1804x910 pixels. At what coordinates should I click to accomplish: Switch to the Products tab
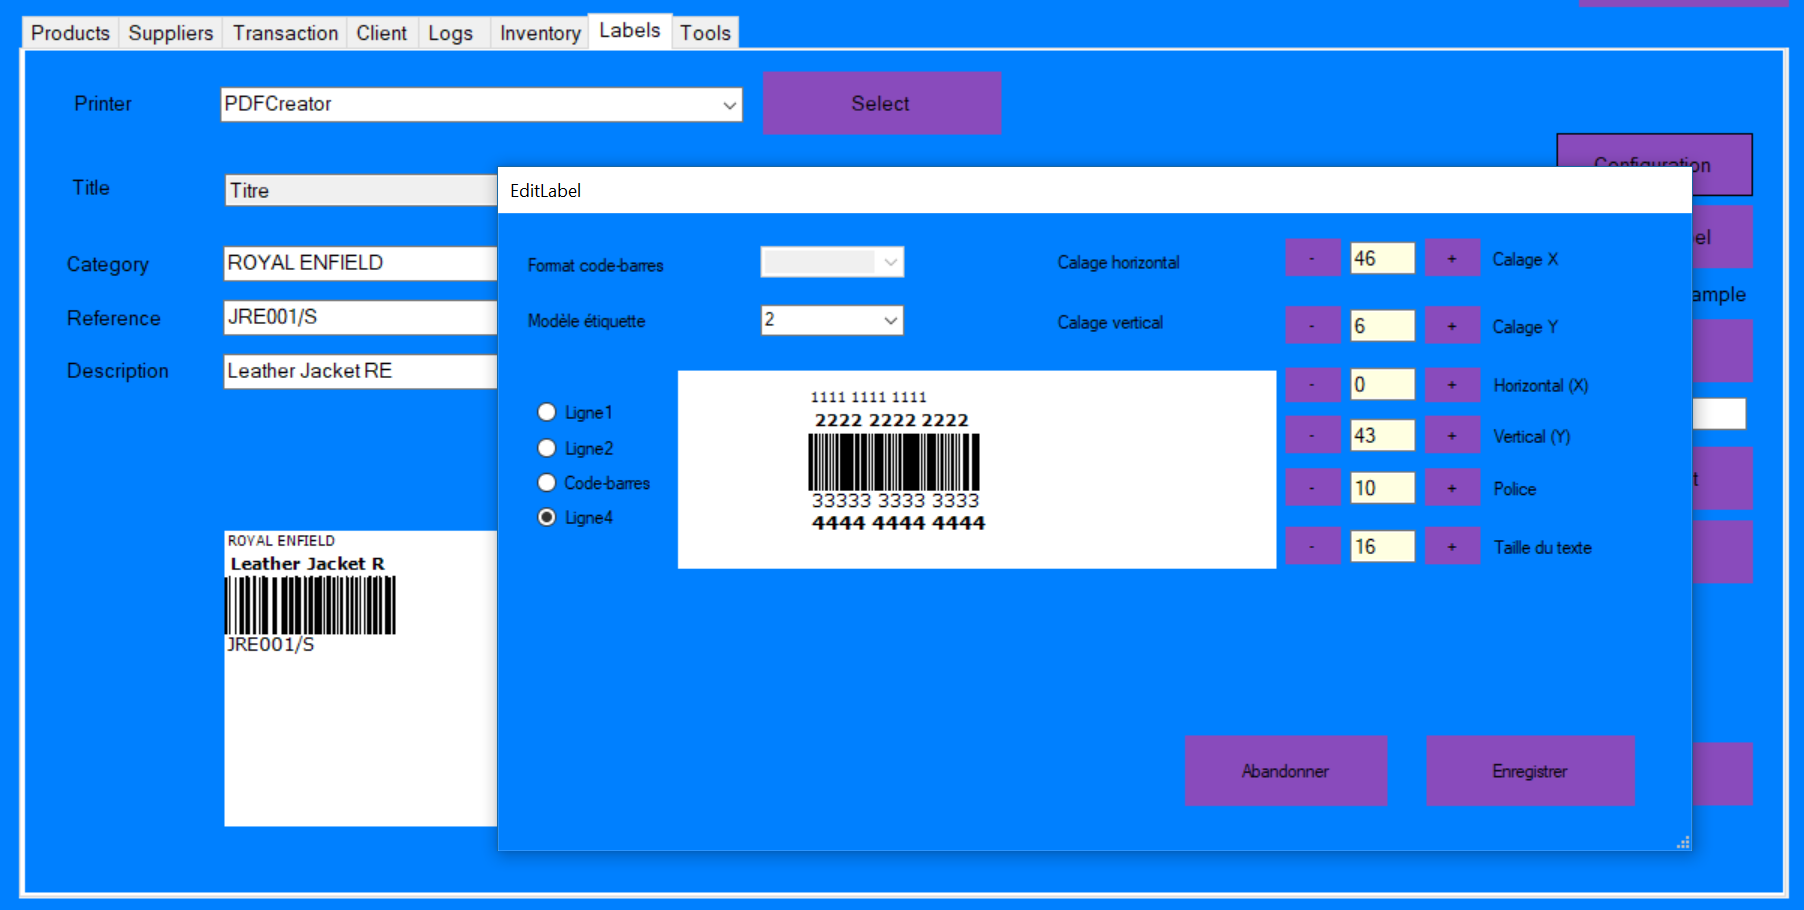(x=68, y=32)
